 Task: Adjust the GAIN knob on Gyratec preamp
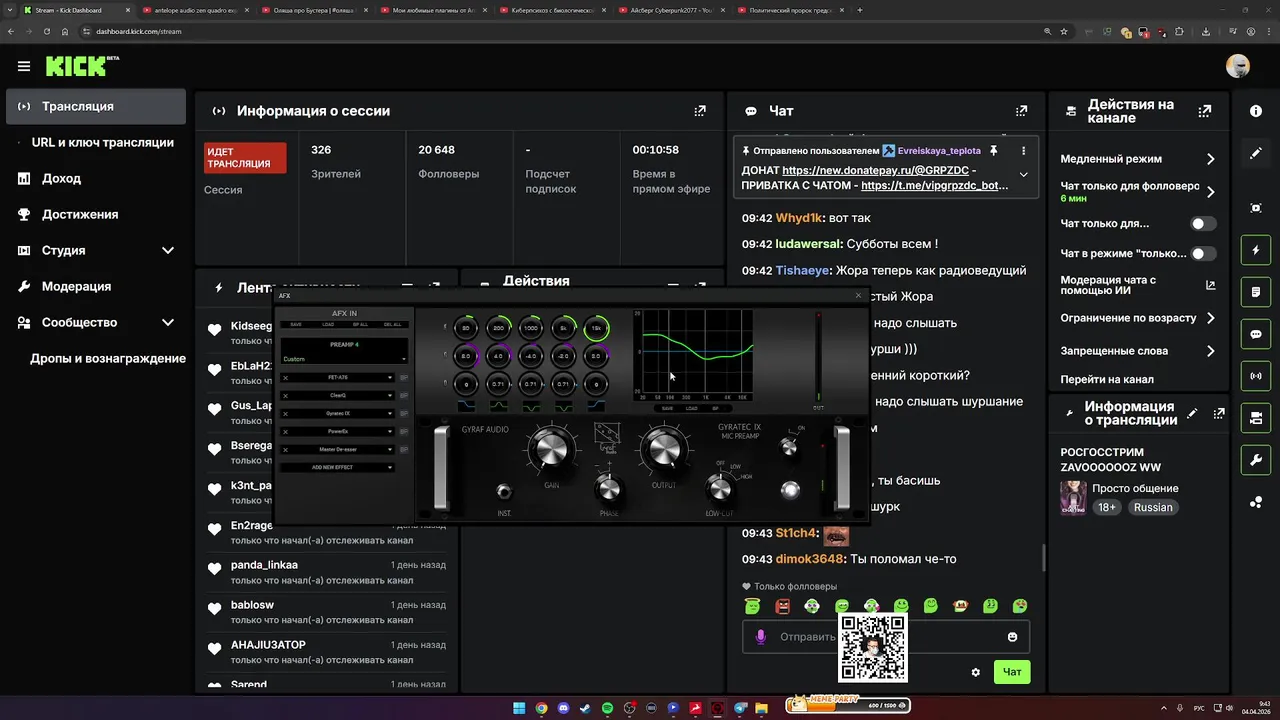pos(551,450)
